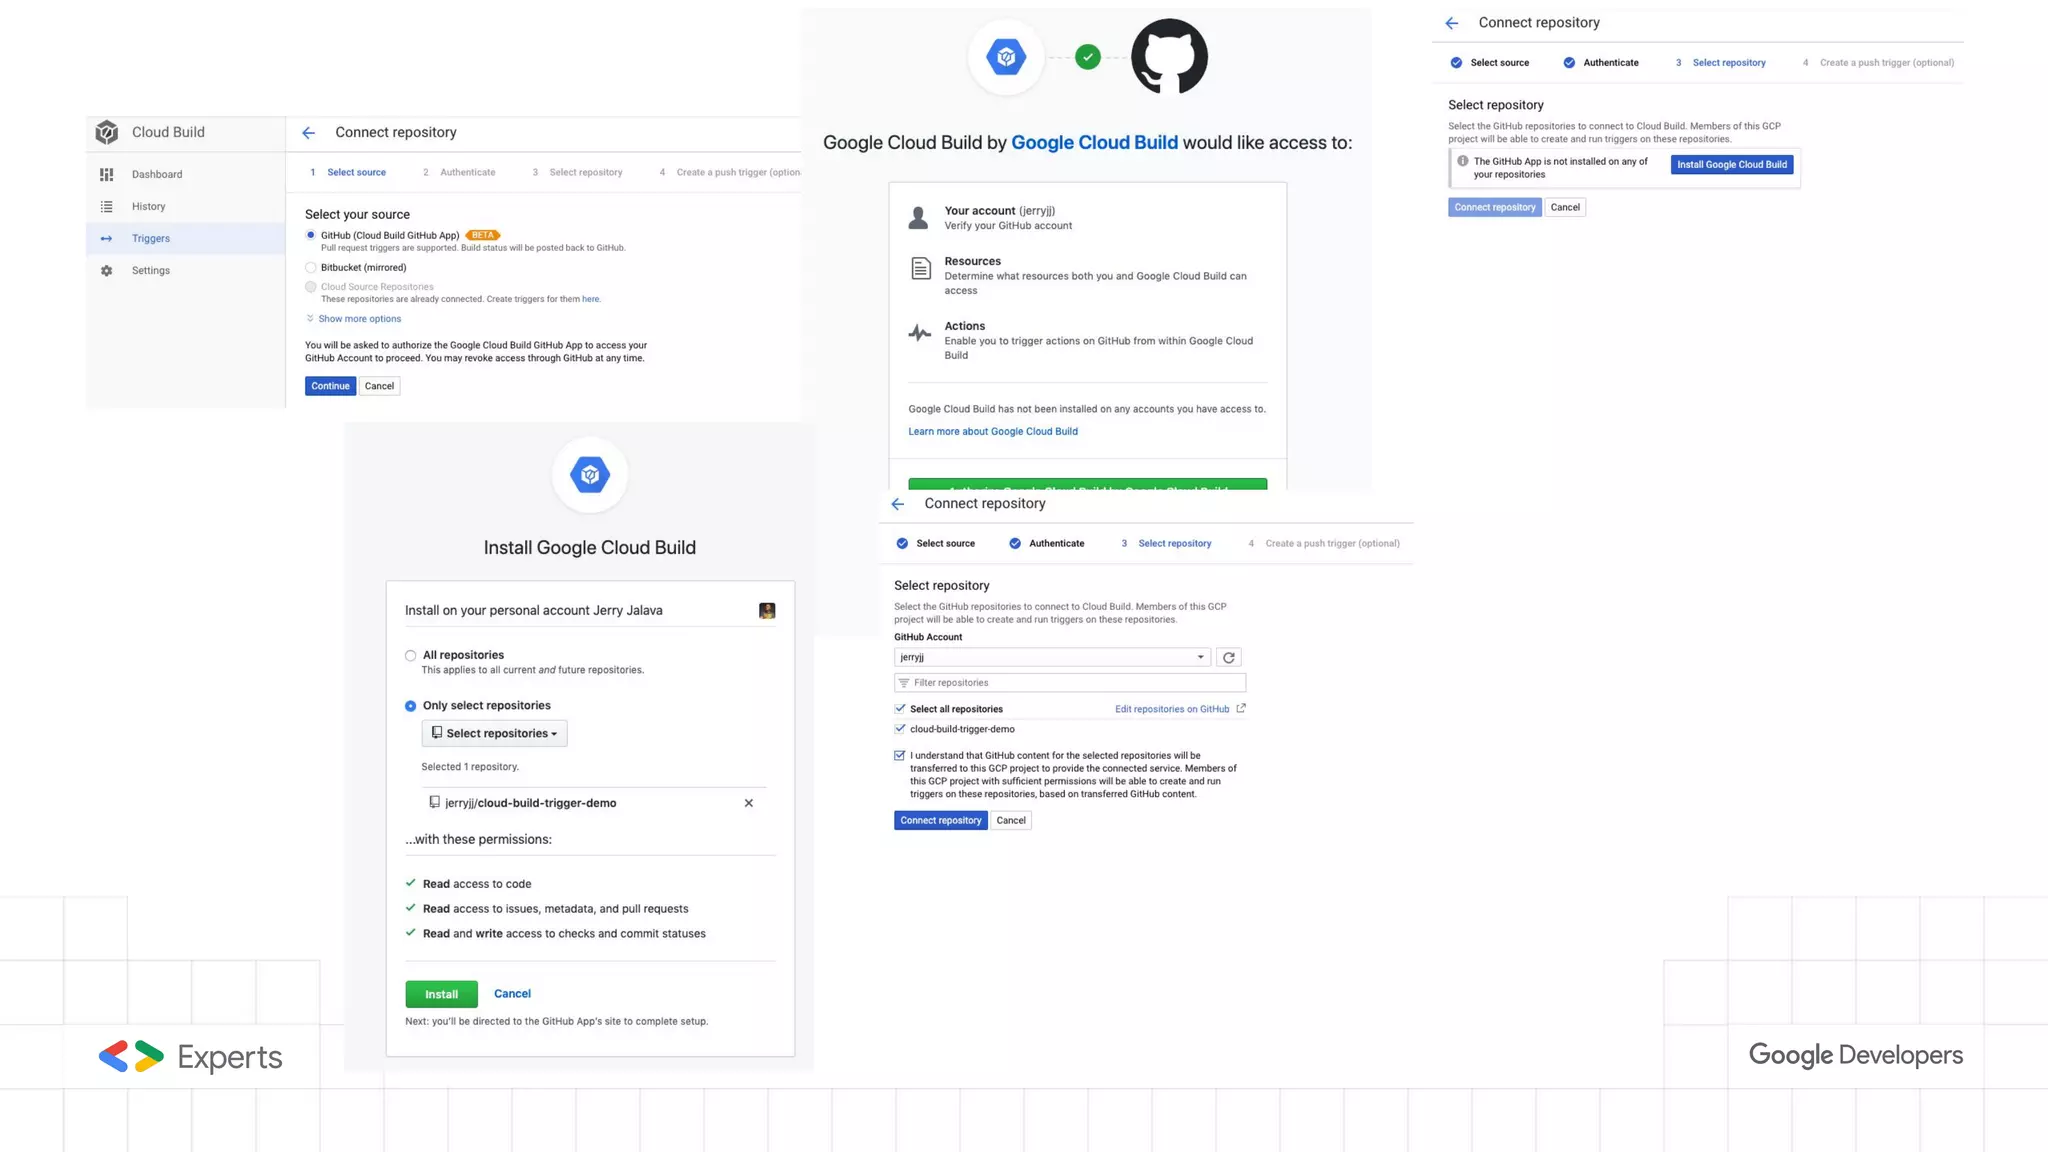Image resolution: width=2048 pixels, height=1152 pixels.
Task: Select the Bitbucket (mirrored) radio option
Action: coord(311,268)
